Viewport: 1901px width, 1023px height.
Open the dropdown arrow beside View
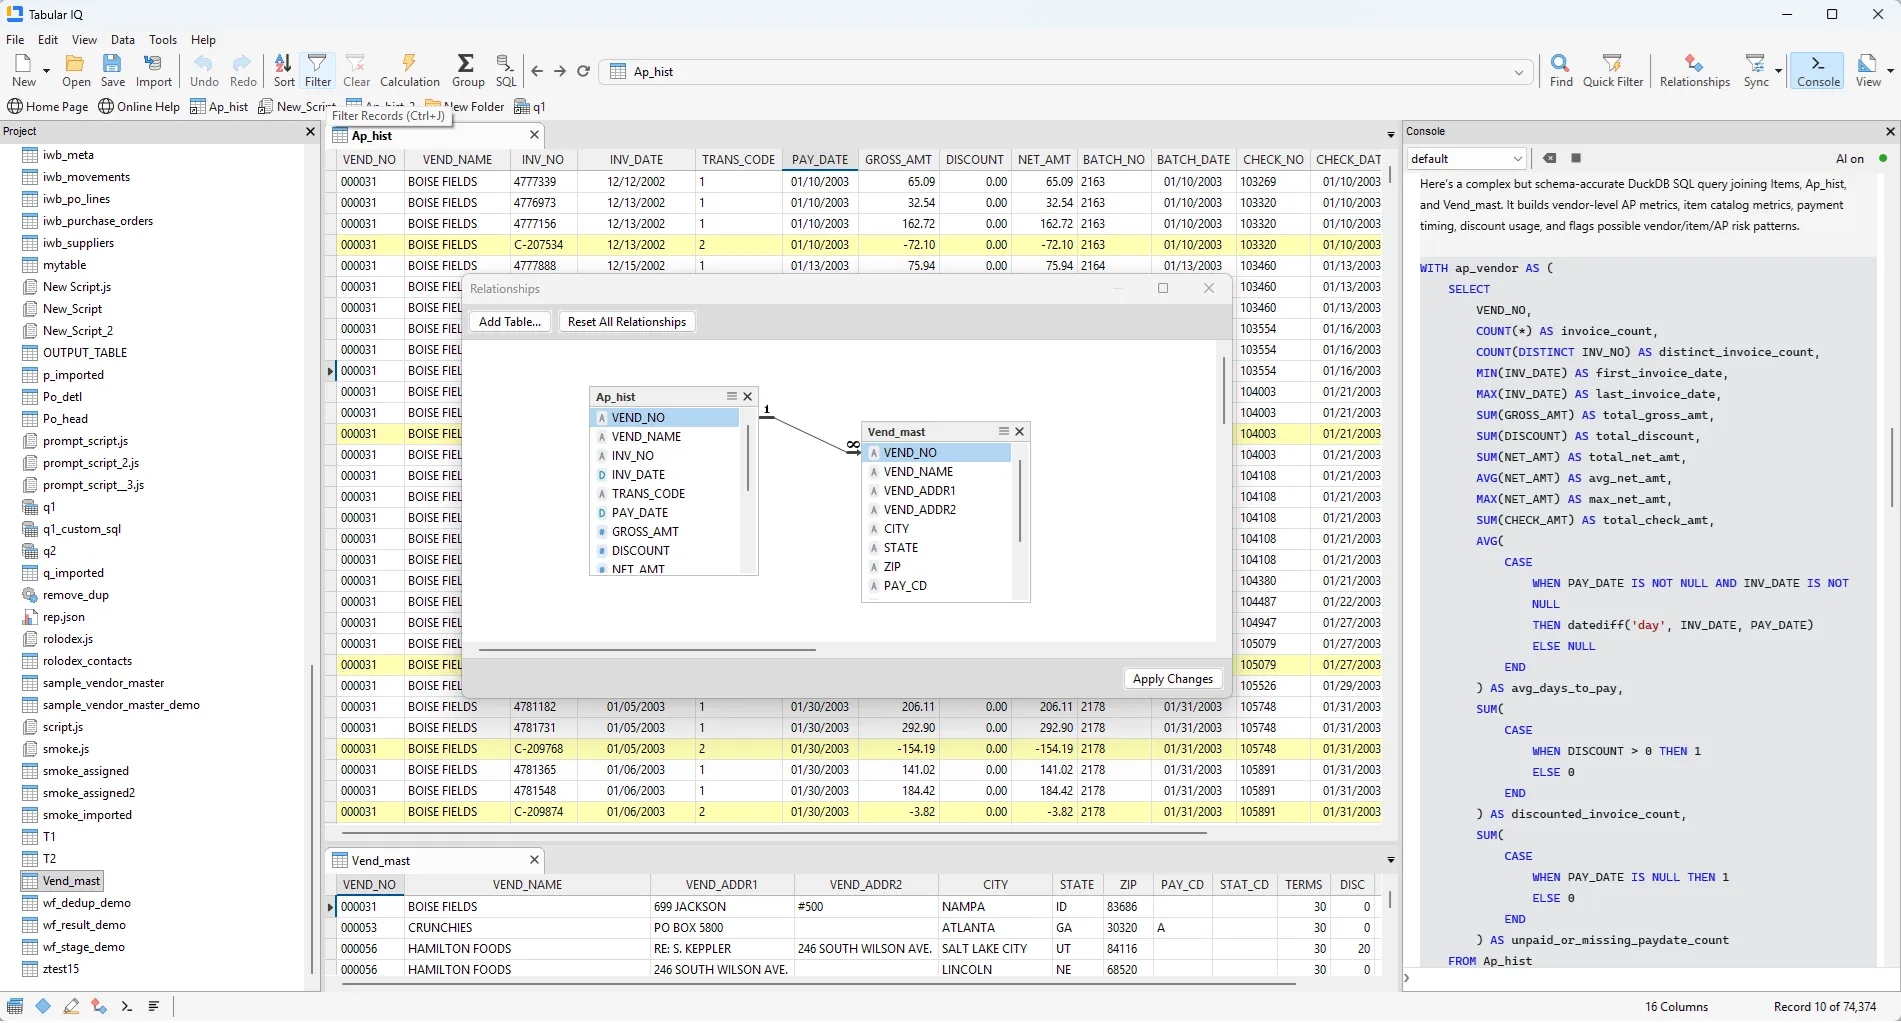[1890, 71]
